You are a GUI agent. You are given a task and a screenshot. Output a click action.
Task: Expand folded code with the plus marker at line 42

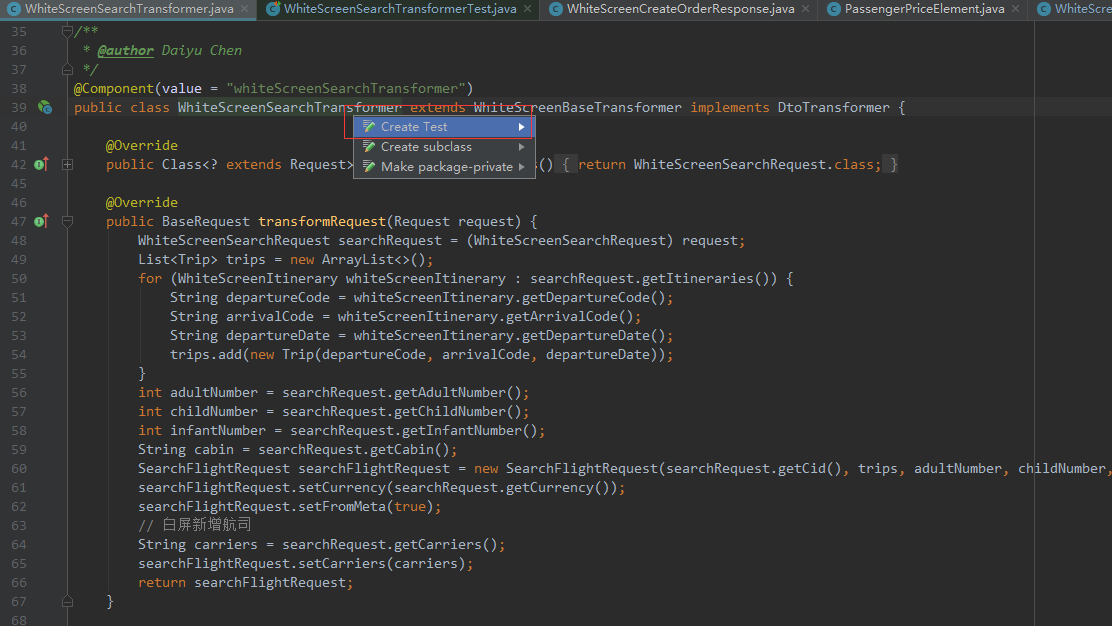coord(68,164)
